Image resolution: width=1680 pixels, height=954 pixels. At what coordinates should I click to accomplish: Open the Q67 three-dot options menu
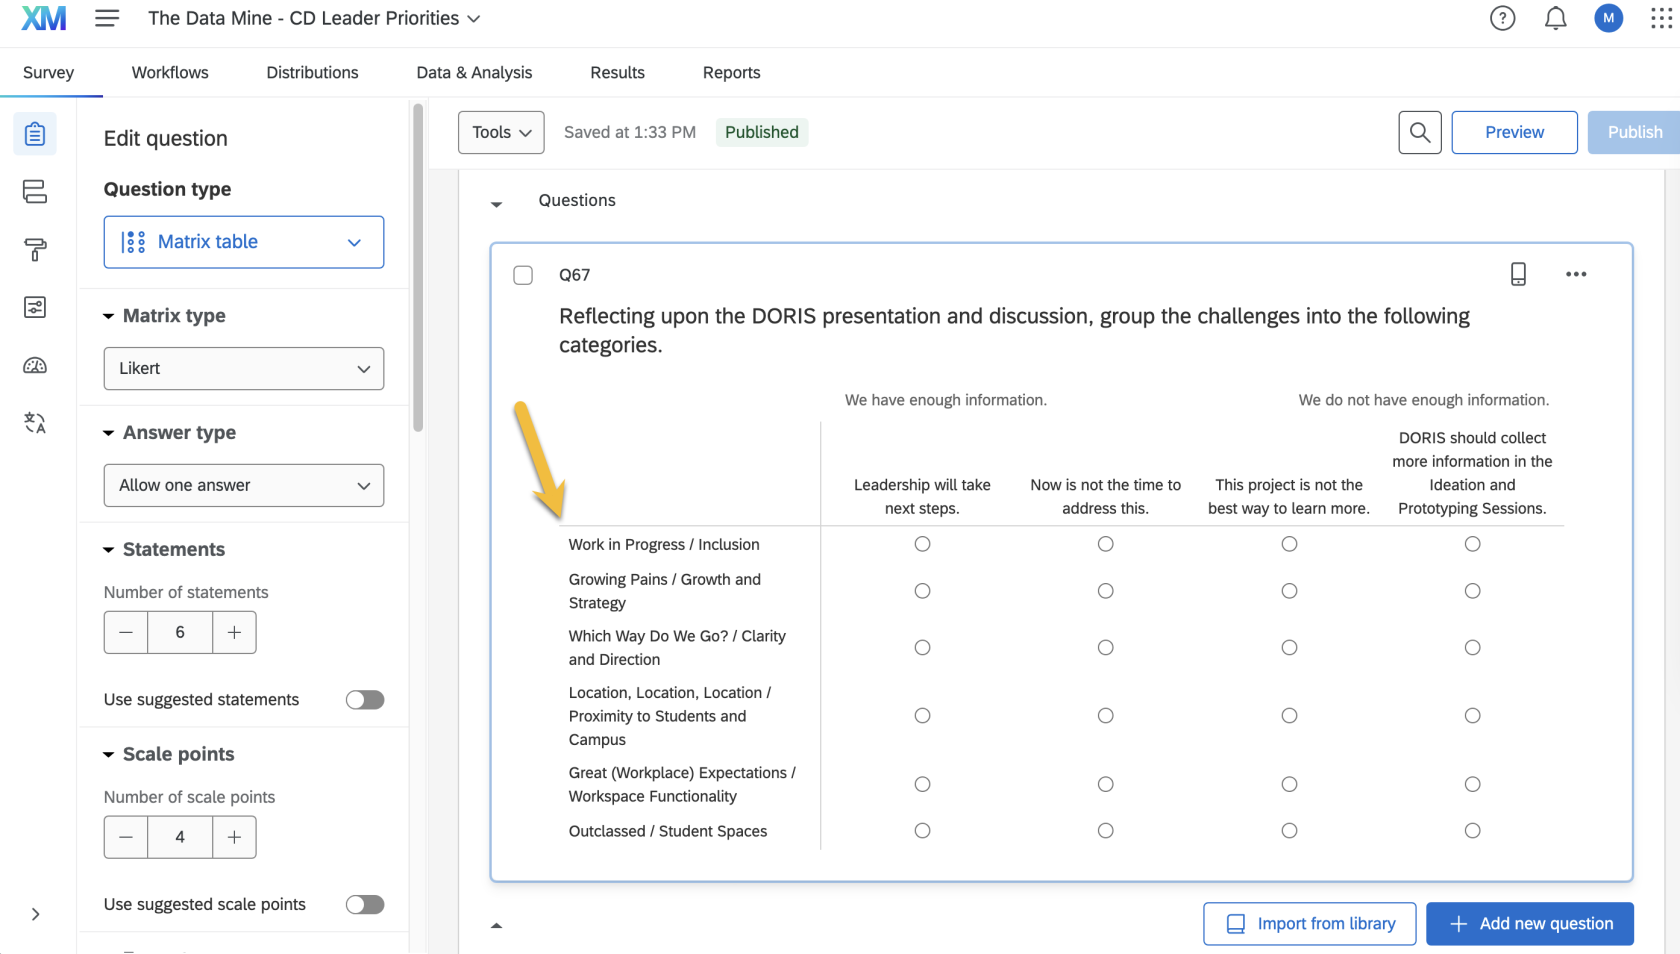point(1576,274)
